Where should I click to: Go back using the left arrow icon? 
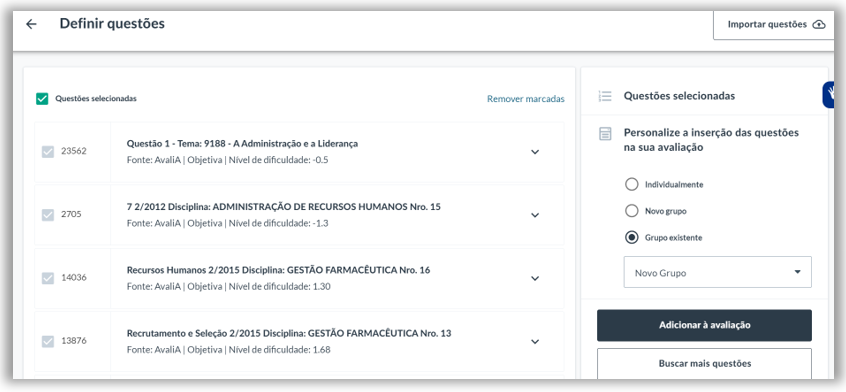coord(31,24)
